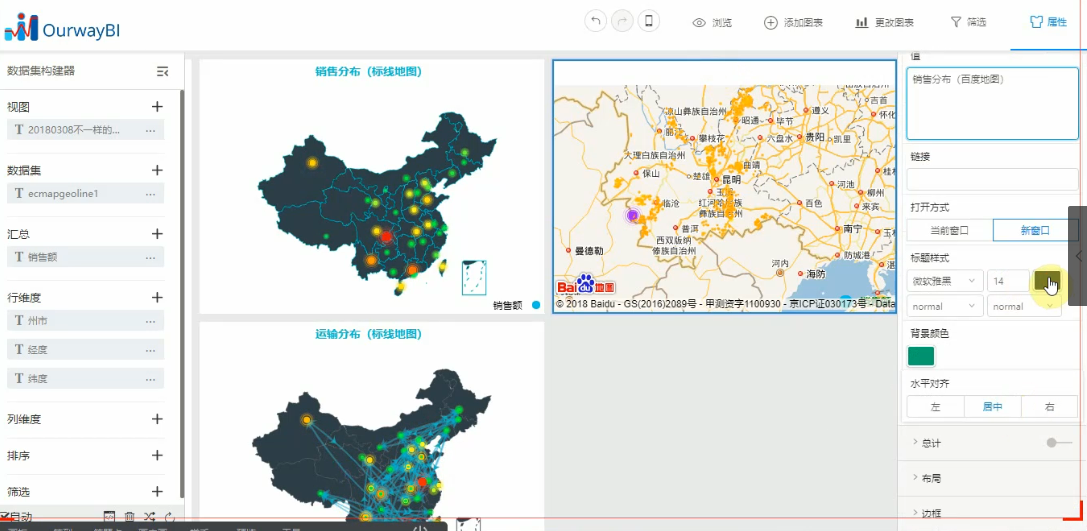
Task: Expand the 布局 section
Action: click(x=928, y=478)
